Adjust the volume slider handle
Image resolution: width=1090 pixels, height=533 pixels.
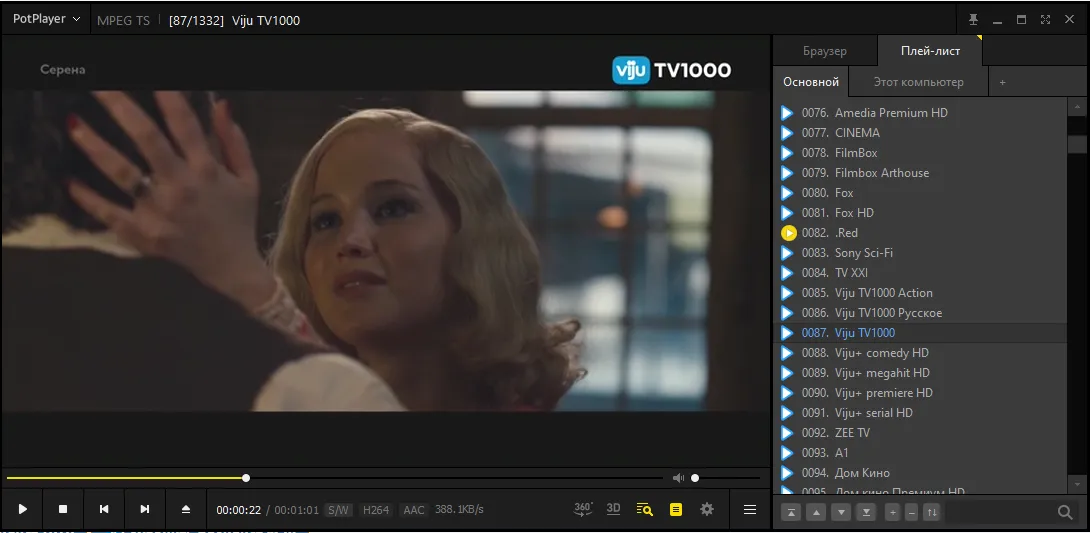click(694, 478)
